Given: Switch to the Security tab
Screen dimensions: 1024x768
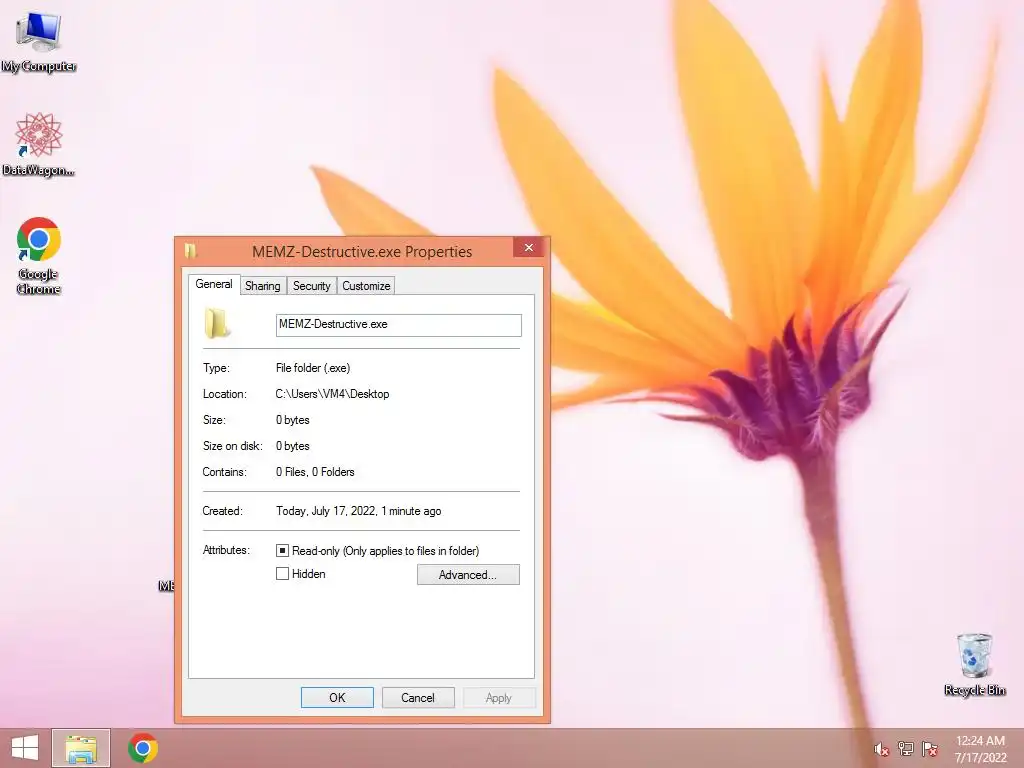Looking at the screenshot, I should [312, 285].
